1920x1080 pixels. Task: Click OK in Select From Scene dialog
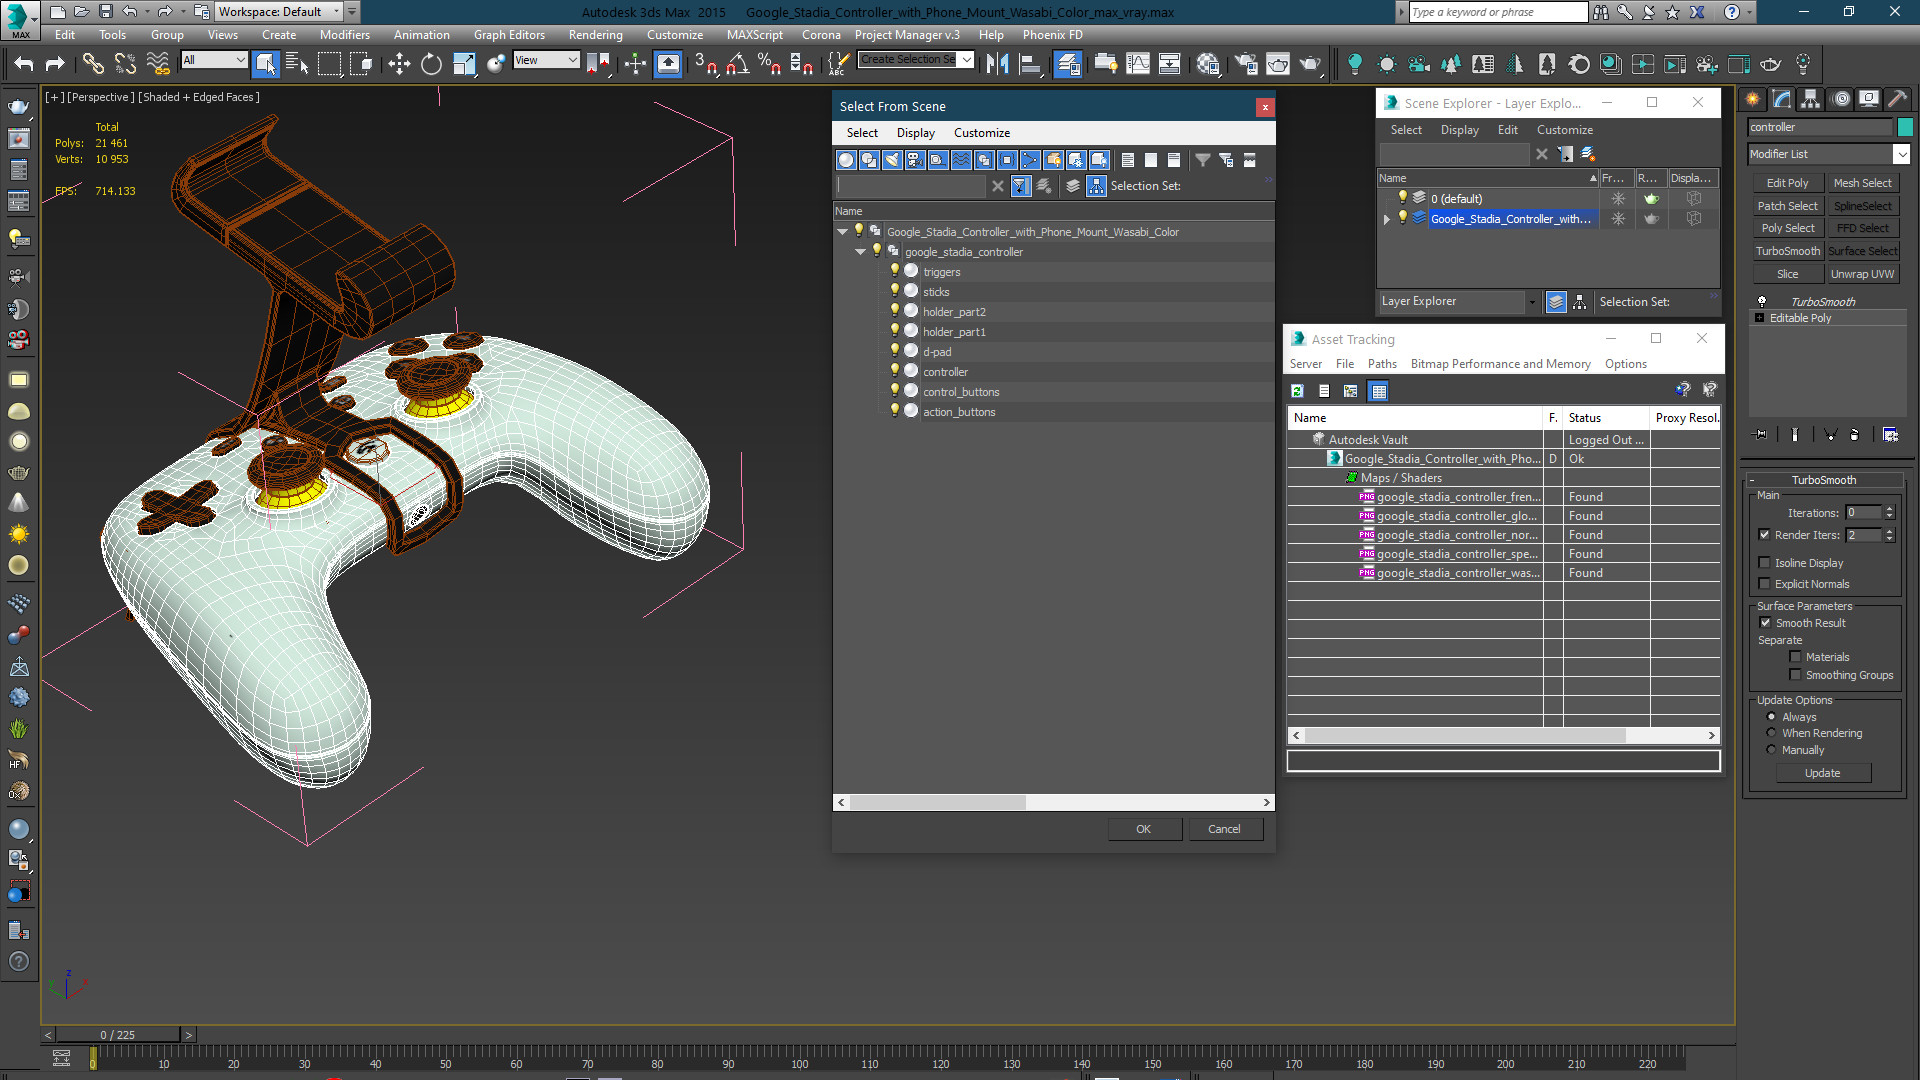(1144, 829)
